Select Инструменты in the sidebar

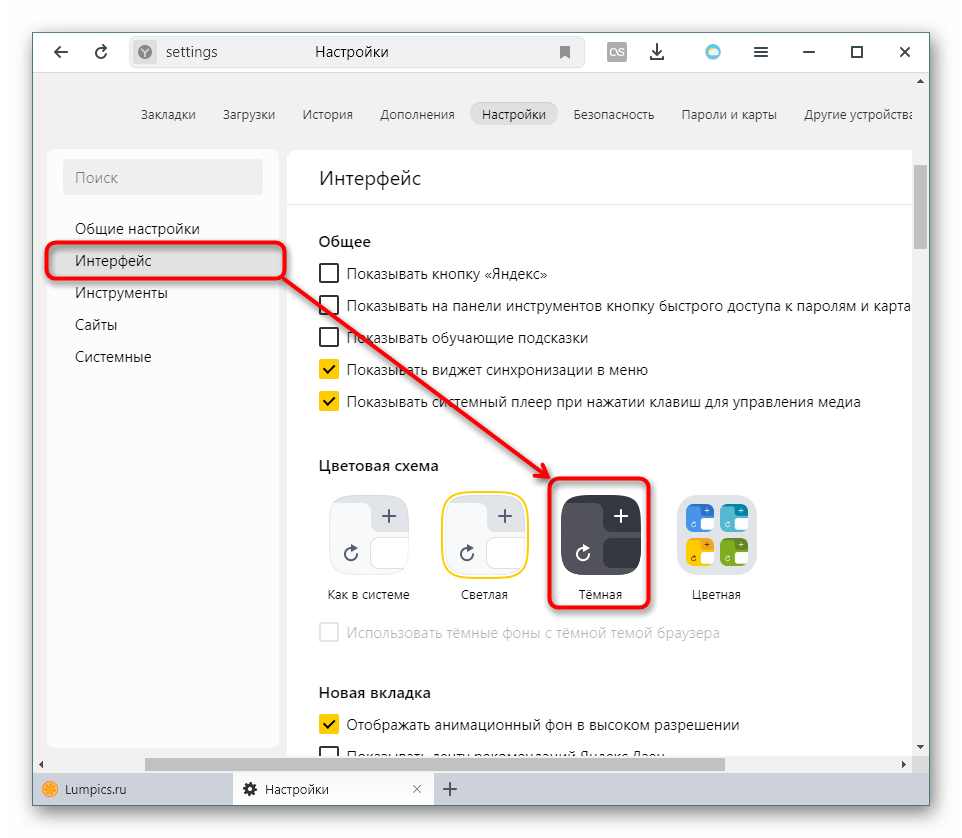pos(121,293)
